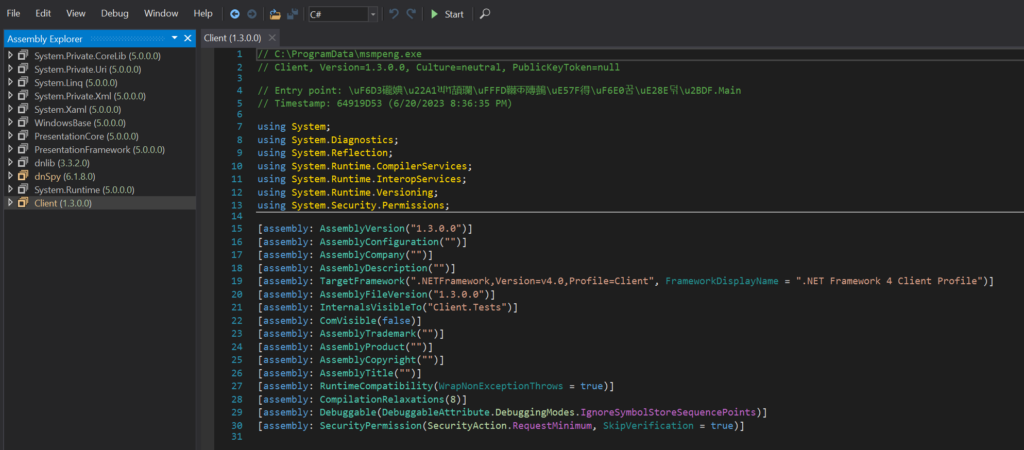Click the ComVisible attribute link
The width and height of the screenshot is (1024, 450).
349,321
